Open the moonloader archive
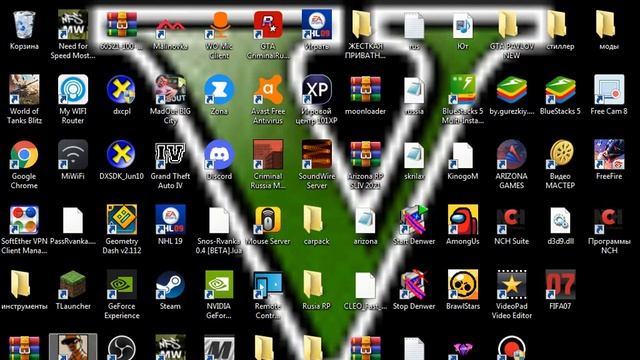 365,90
